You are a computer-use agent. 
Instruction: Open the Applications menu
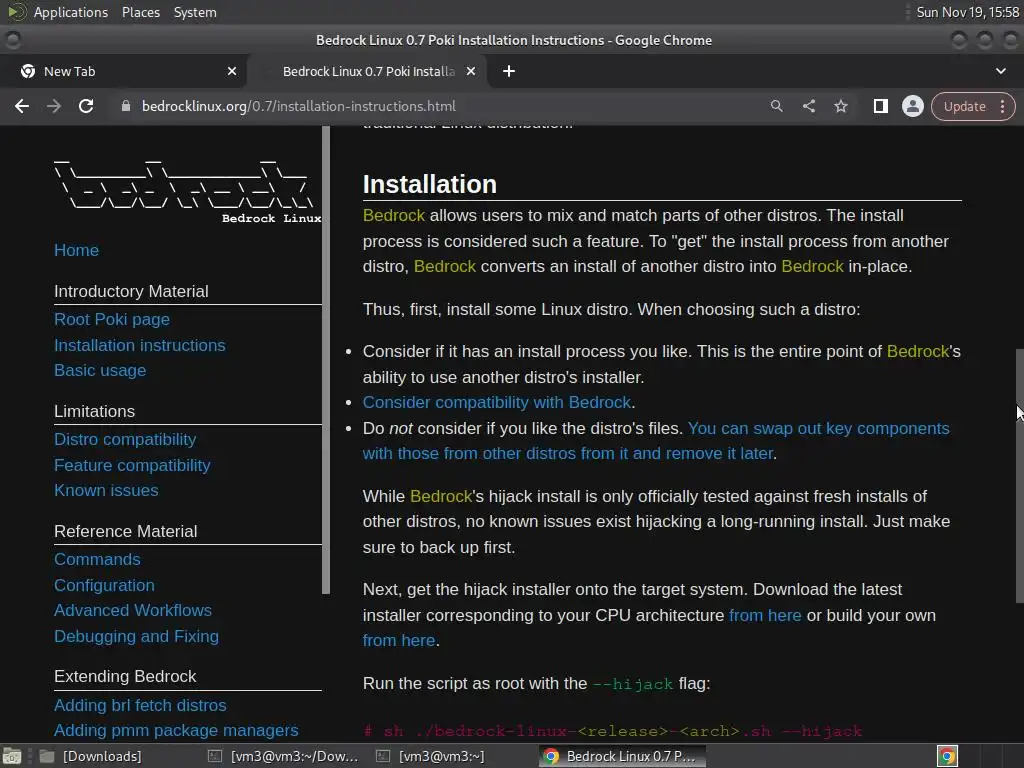71,12
